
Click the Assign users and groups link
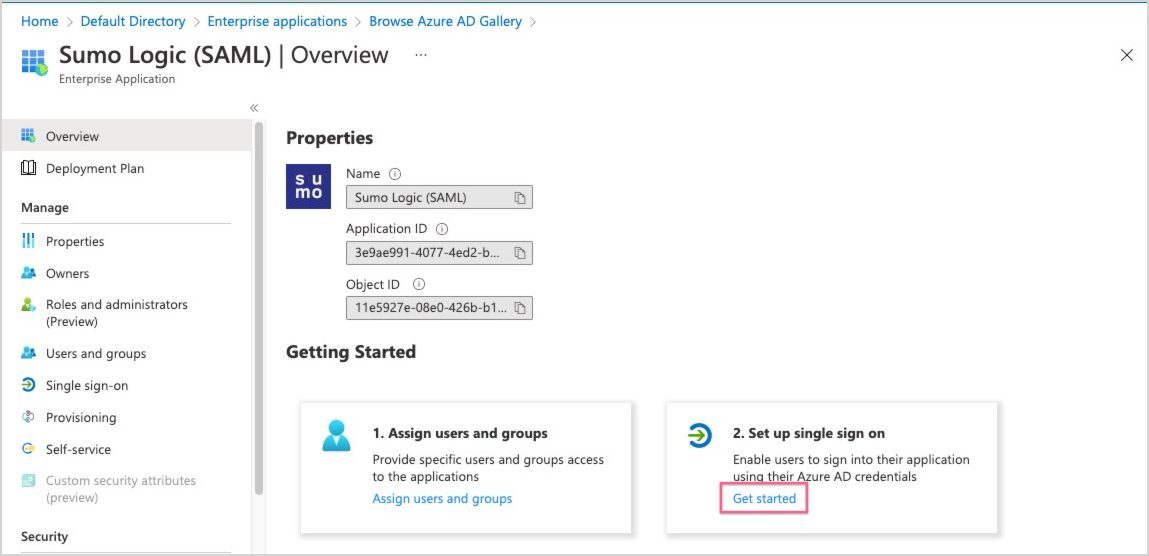click(x=442, y=498)
